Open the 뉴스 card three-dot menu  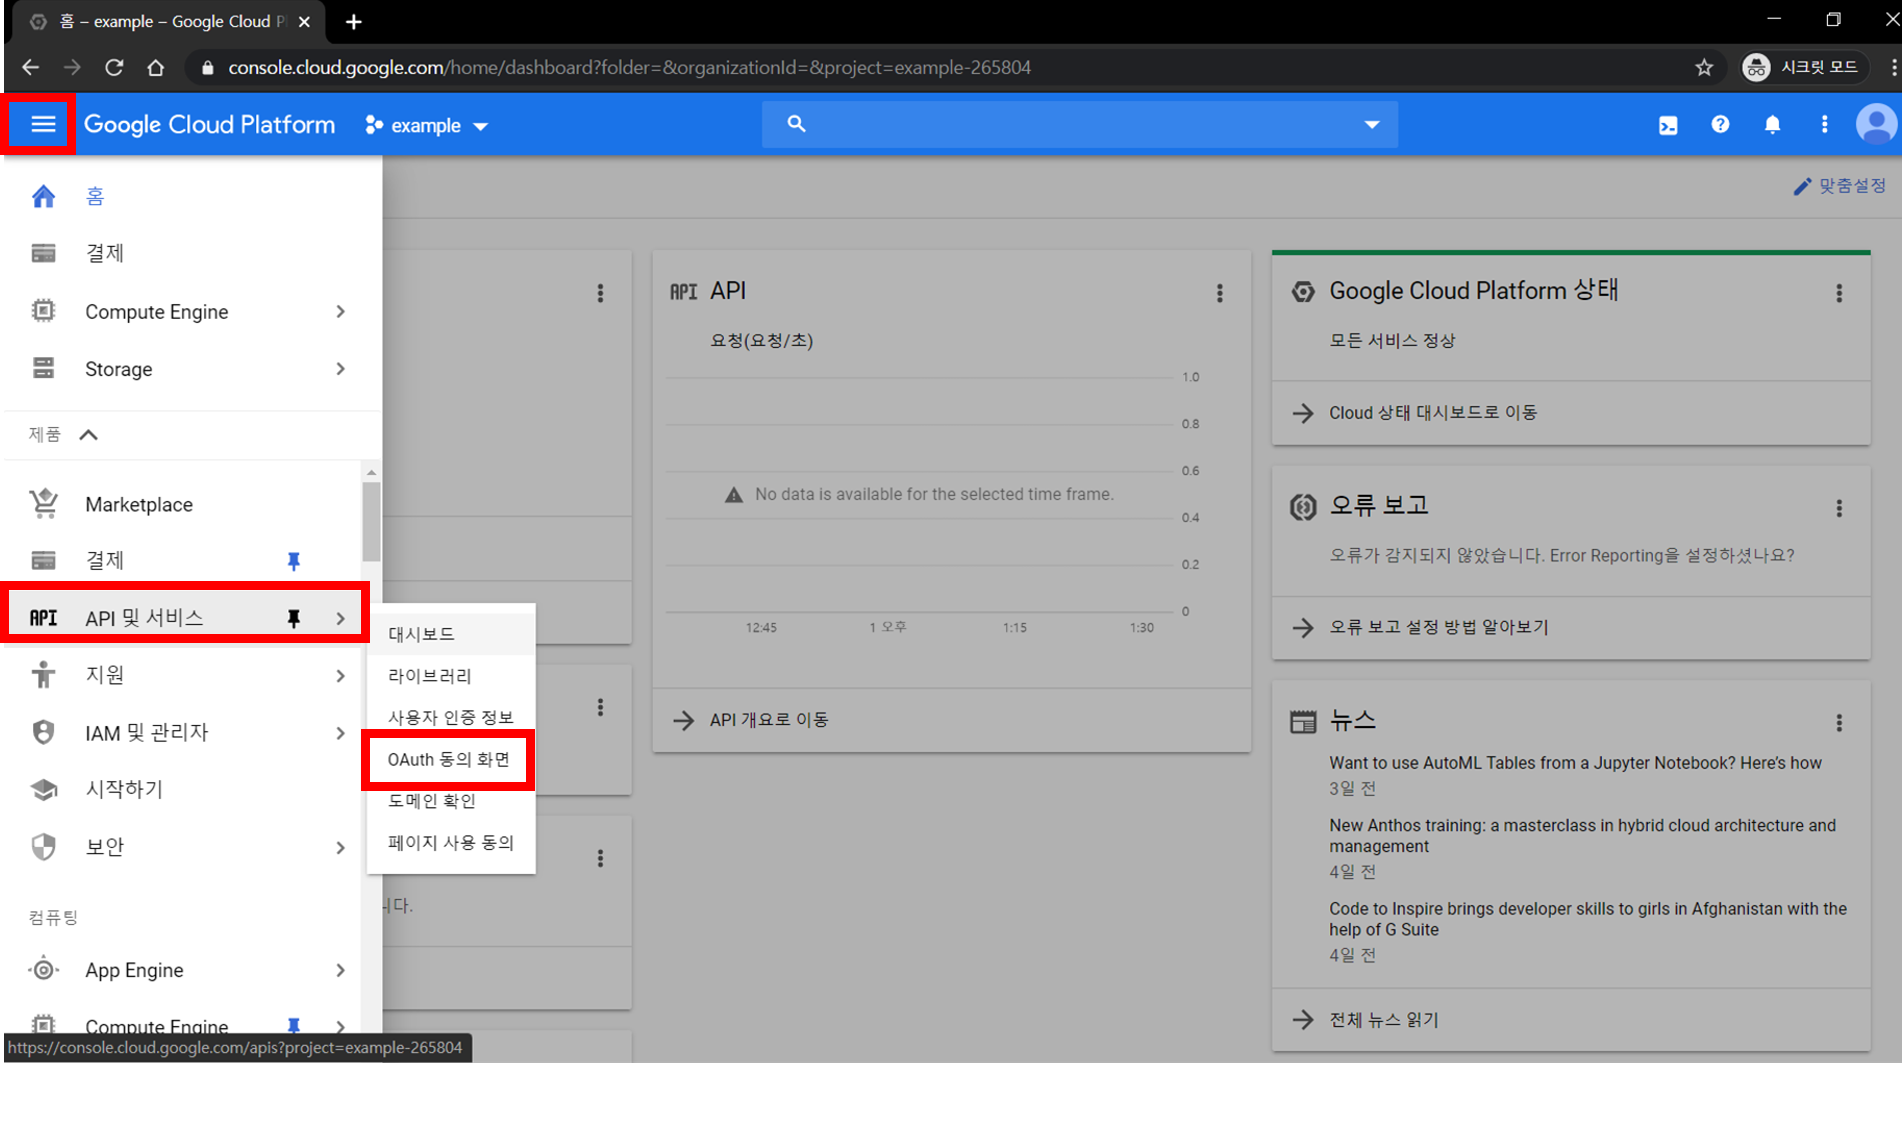click(1839, 723)
